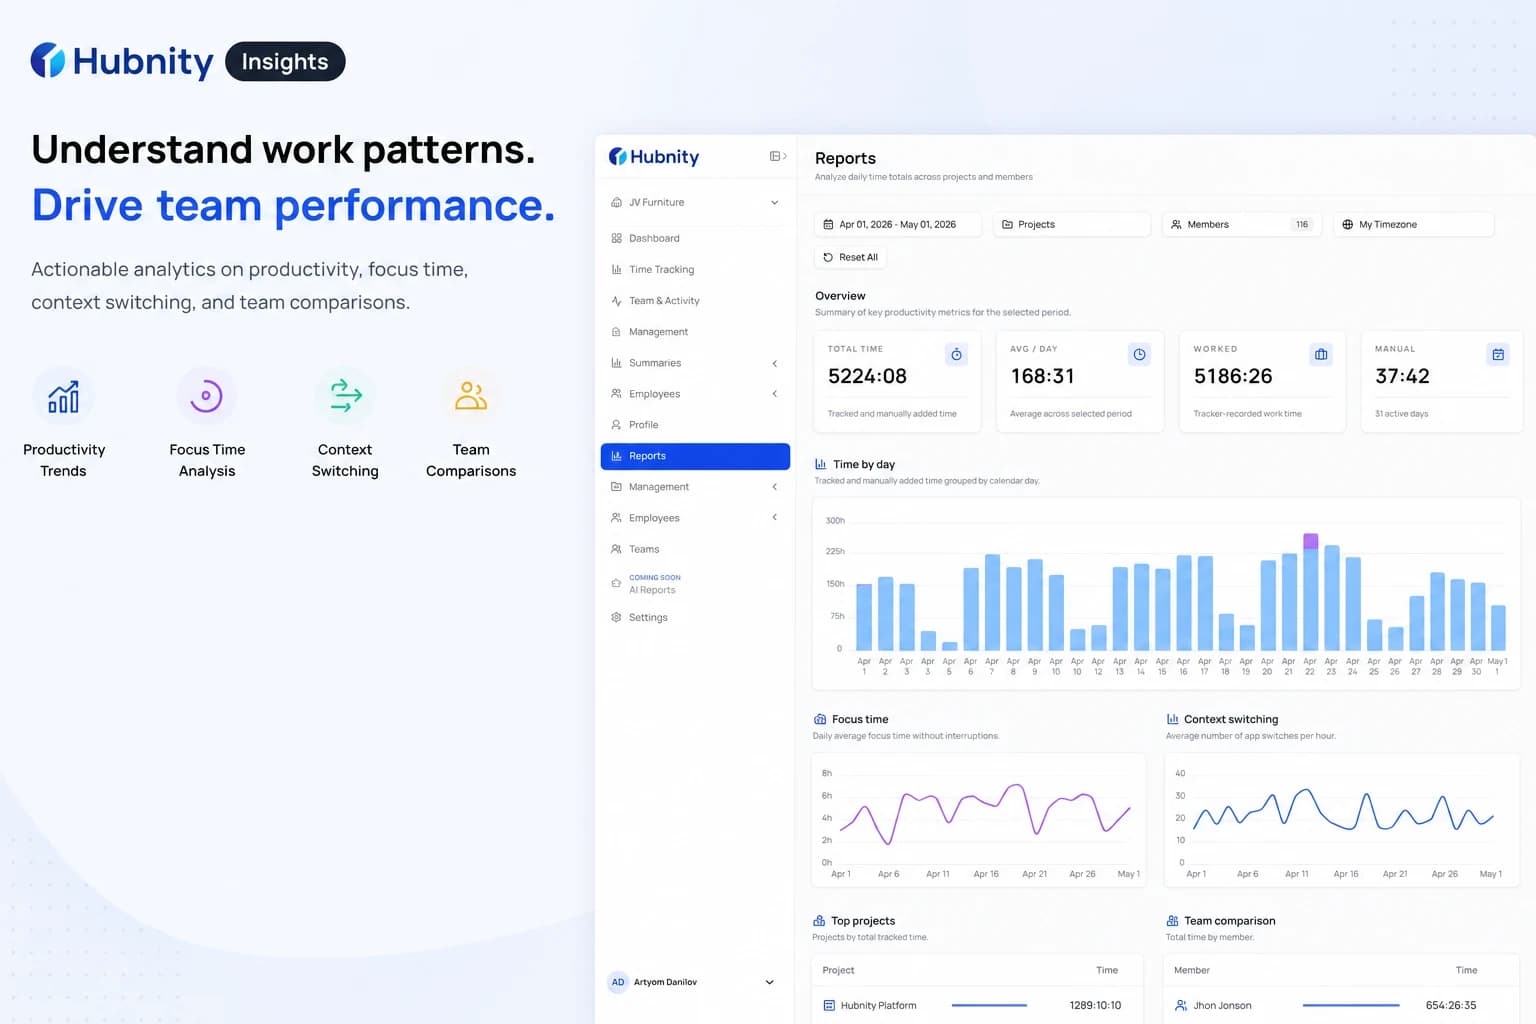This screenshot has height=1024, width=1536.
Task: Click the calendar icon on Manual card
Action: (1498, 354)
